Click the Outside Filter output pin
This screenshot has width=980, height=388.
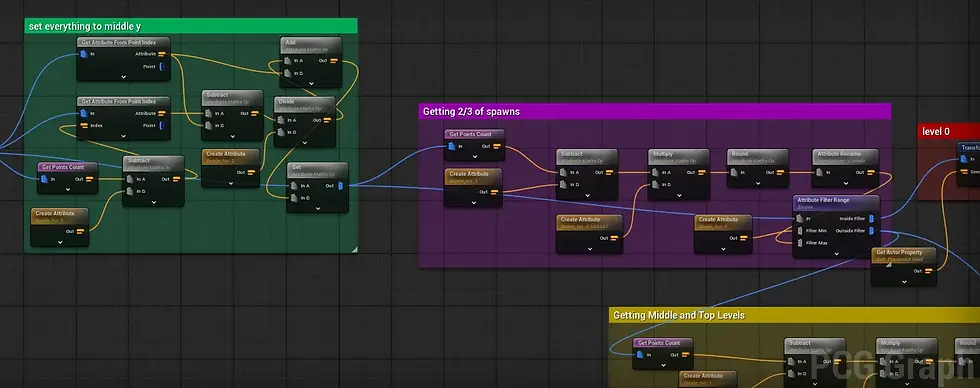(872, 231)
